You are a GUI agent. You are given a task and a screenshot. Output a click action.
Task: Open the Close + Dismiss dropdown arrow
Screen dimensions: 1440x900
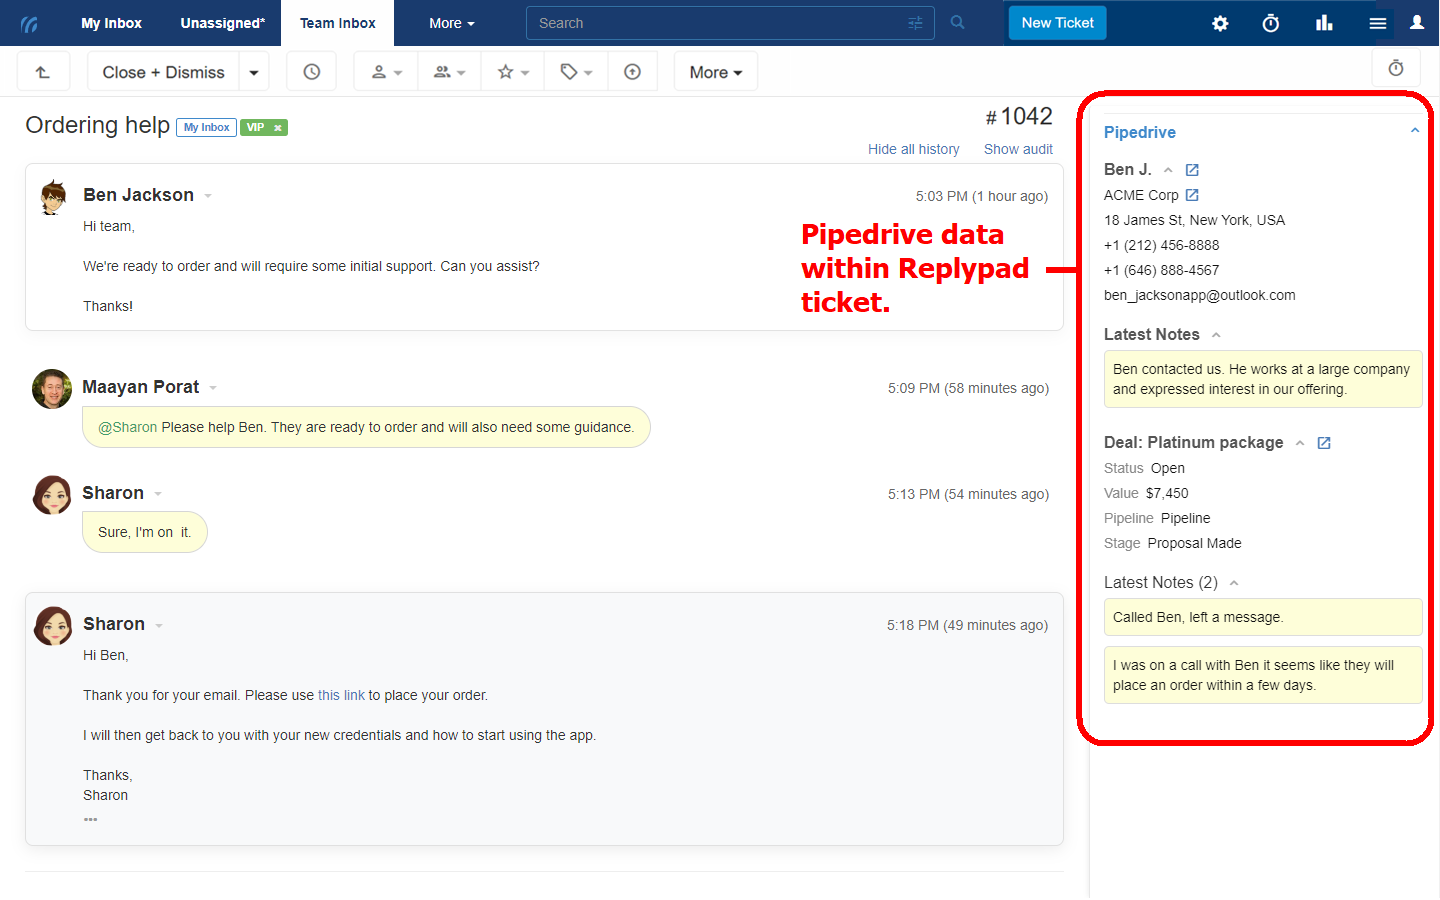(x=254, y=71)
